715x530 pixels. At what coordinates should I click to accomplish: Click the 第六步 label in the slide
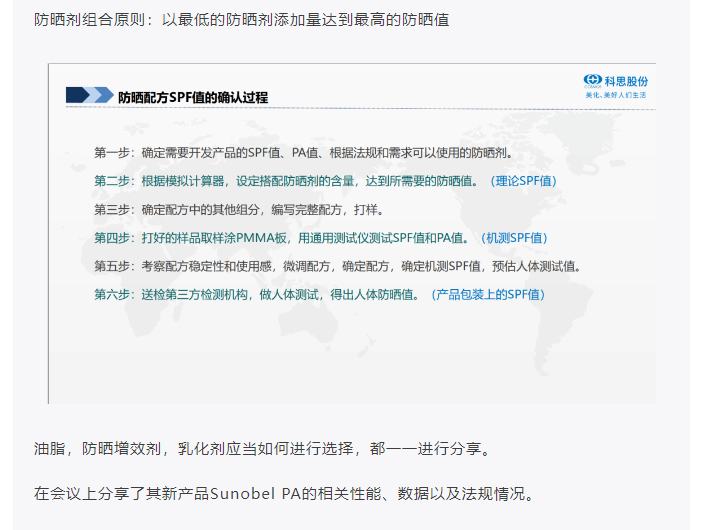pyautogui.click(x=113, y=294)
